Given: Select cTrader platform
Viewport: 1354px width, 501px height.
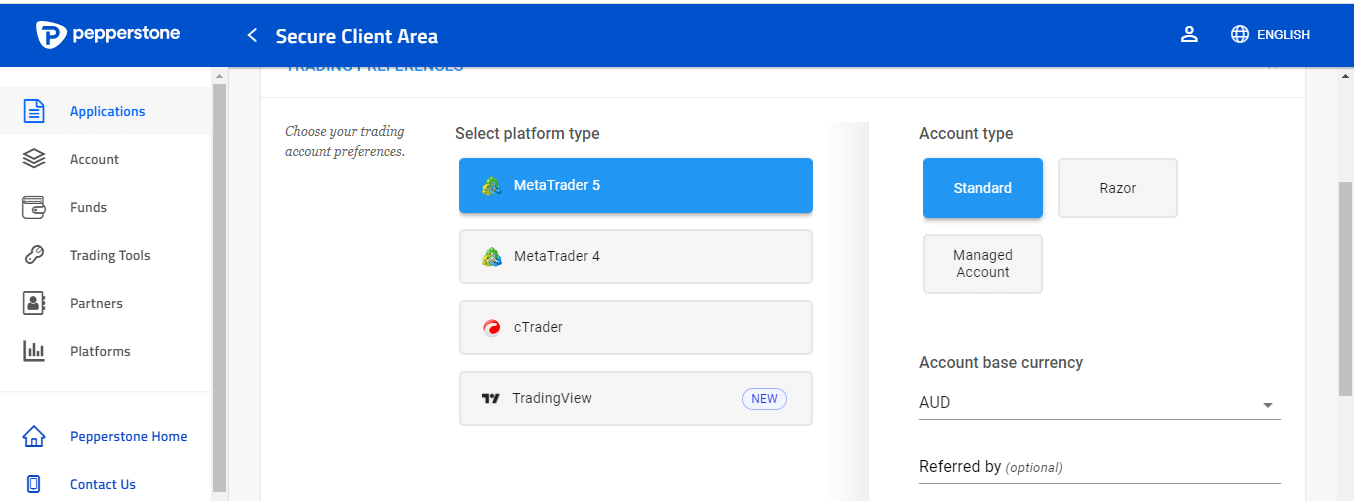Looking at the screenshot, I should [636, 328].
